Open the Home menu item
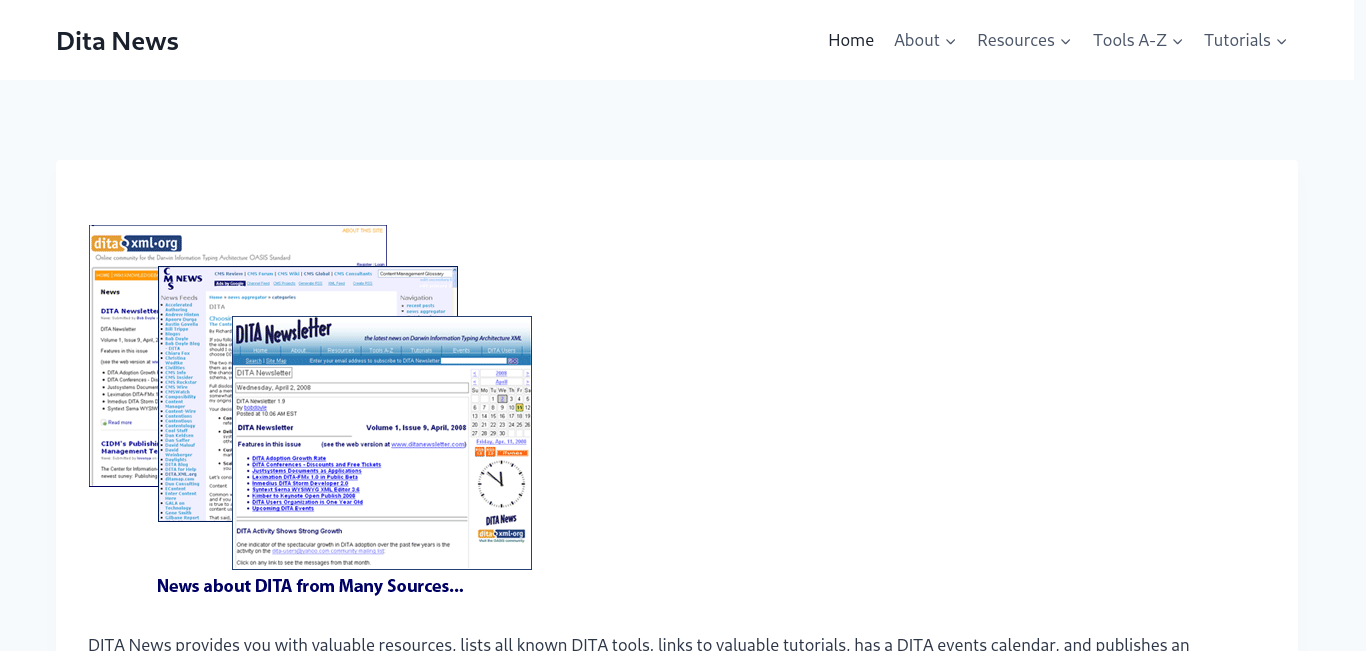The height and width of the screenshot is (651, 1366). coord(851,40)
